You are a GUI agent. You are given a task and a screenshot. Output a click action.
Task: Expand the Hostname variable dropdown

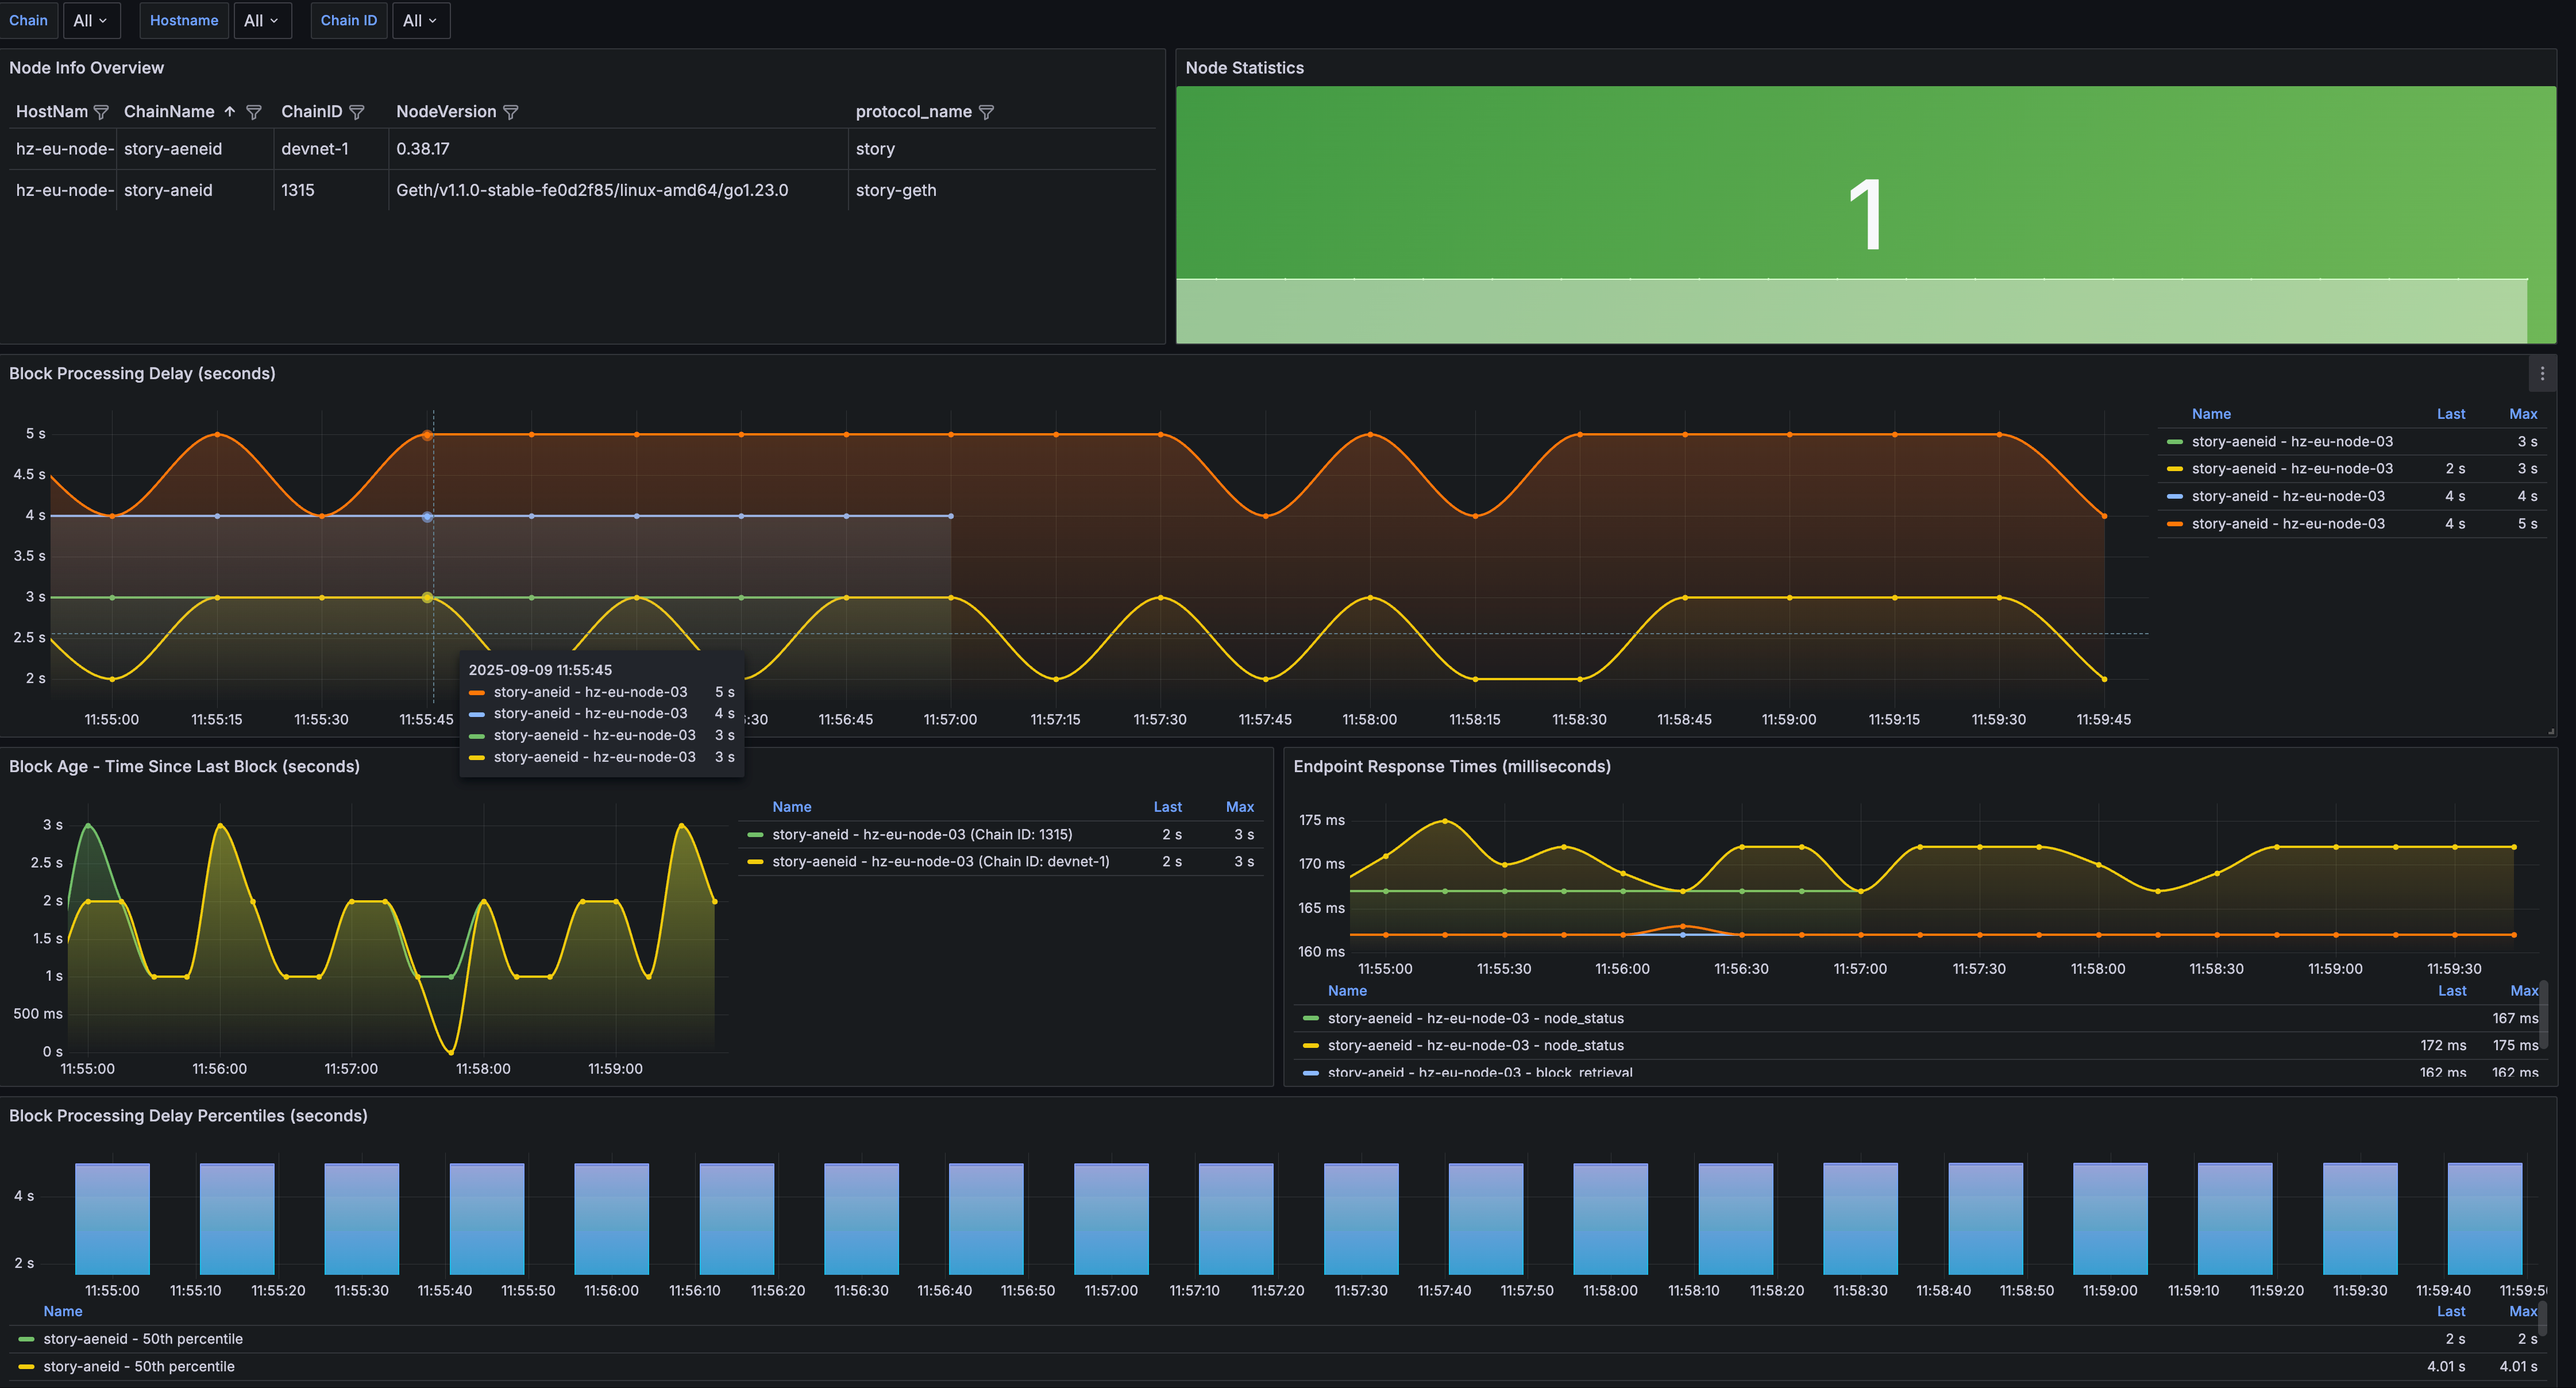click(x=262, y=21)
